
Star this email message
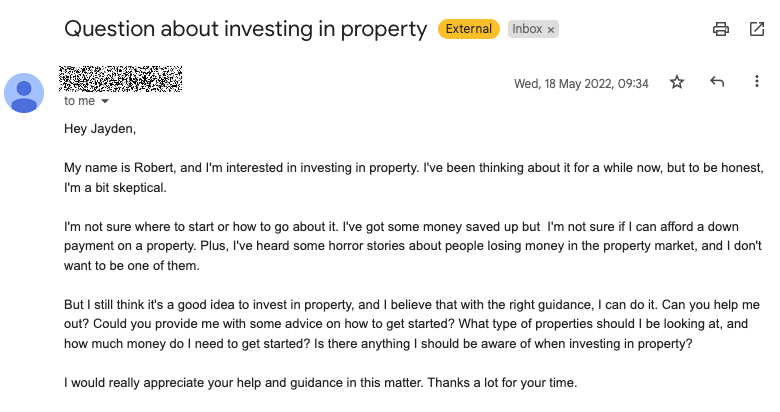[677, 82]
